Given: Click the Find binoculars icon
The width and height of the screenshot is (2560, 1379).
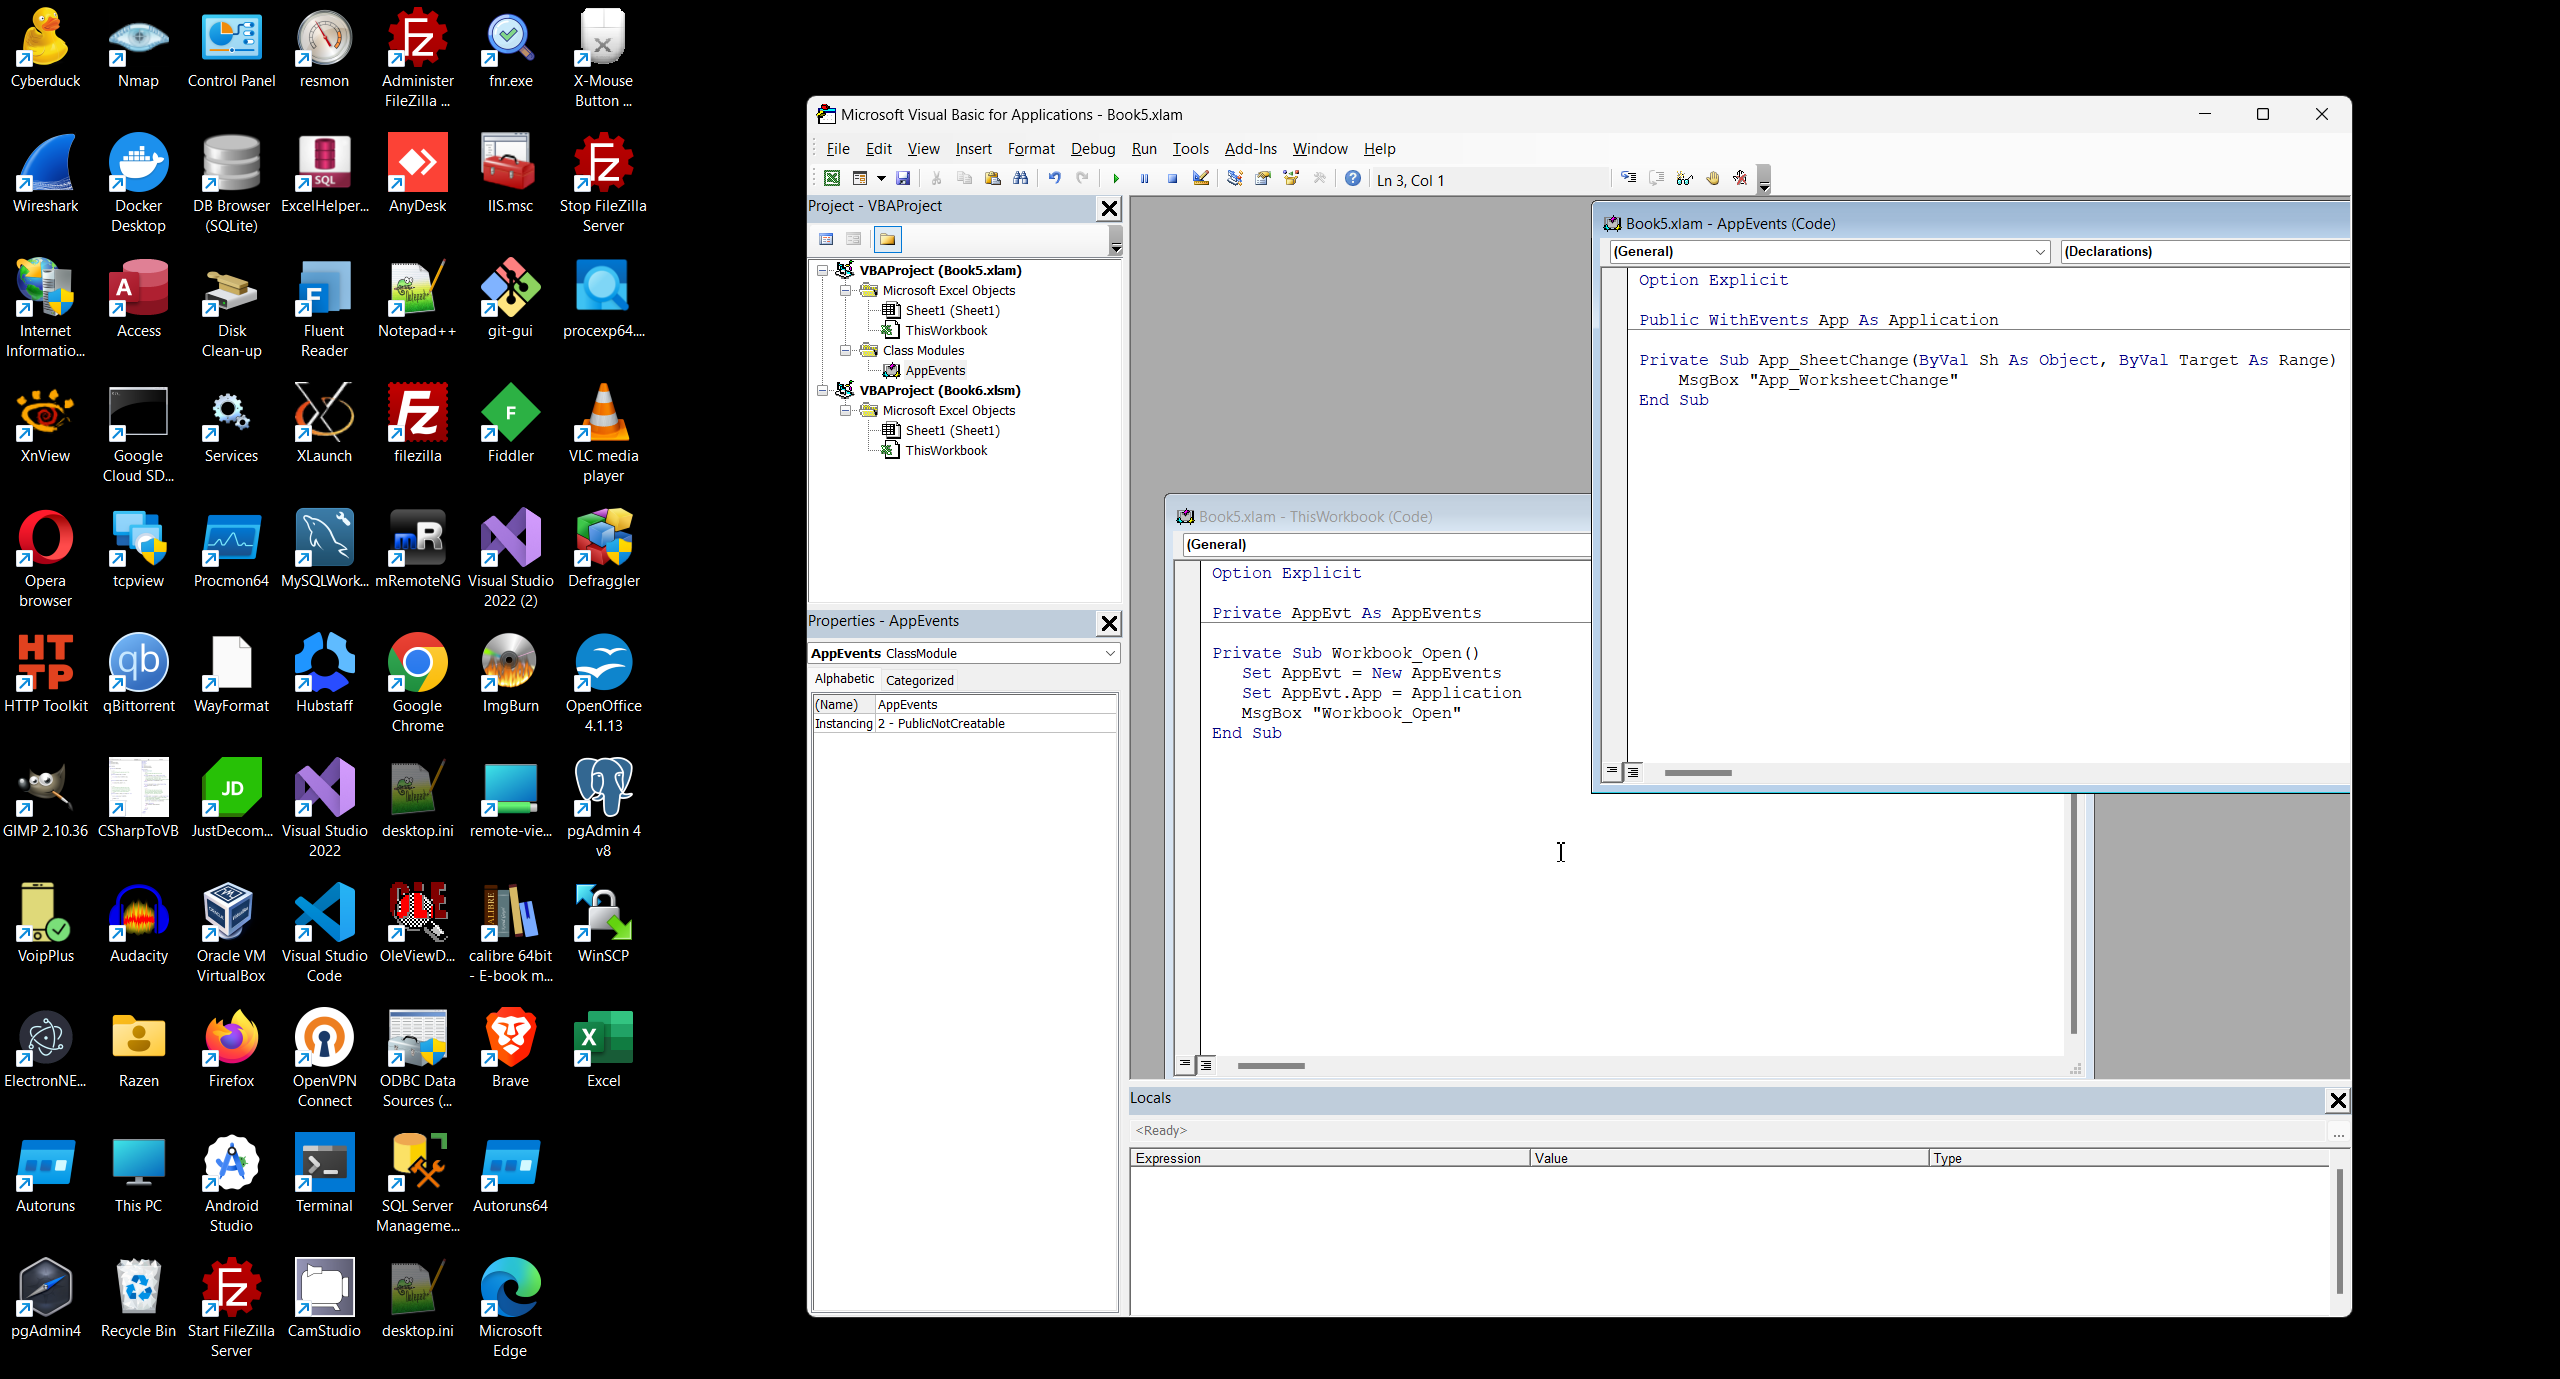Looking at the screenshot, I should click(1021, 178).
